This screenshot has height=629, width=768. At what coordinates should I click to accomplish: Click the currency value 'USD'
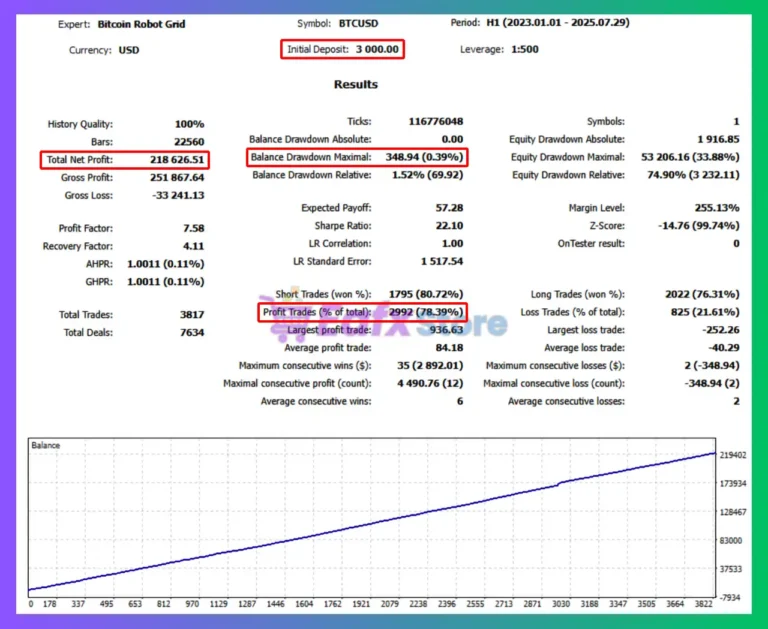[129, 50]
